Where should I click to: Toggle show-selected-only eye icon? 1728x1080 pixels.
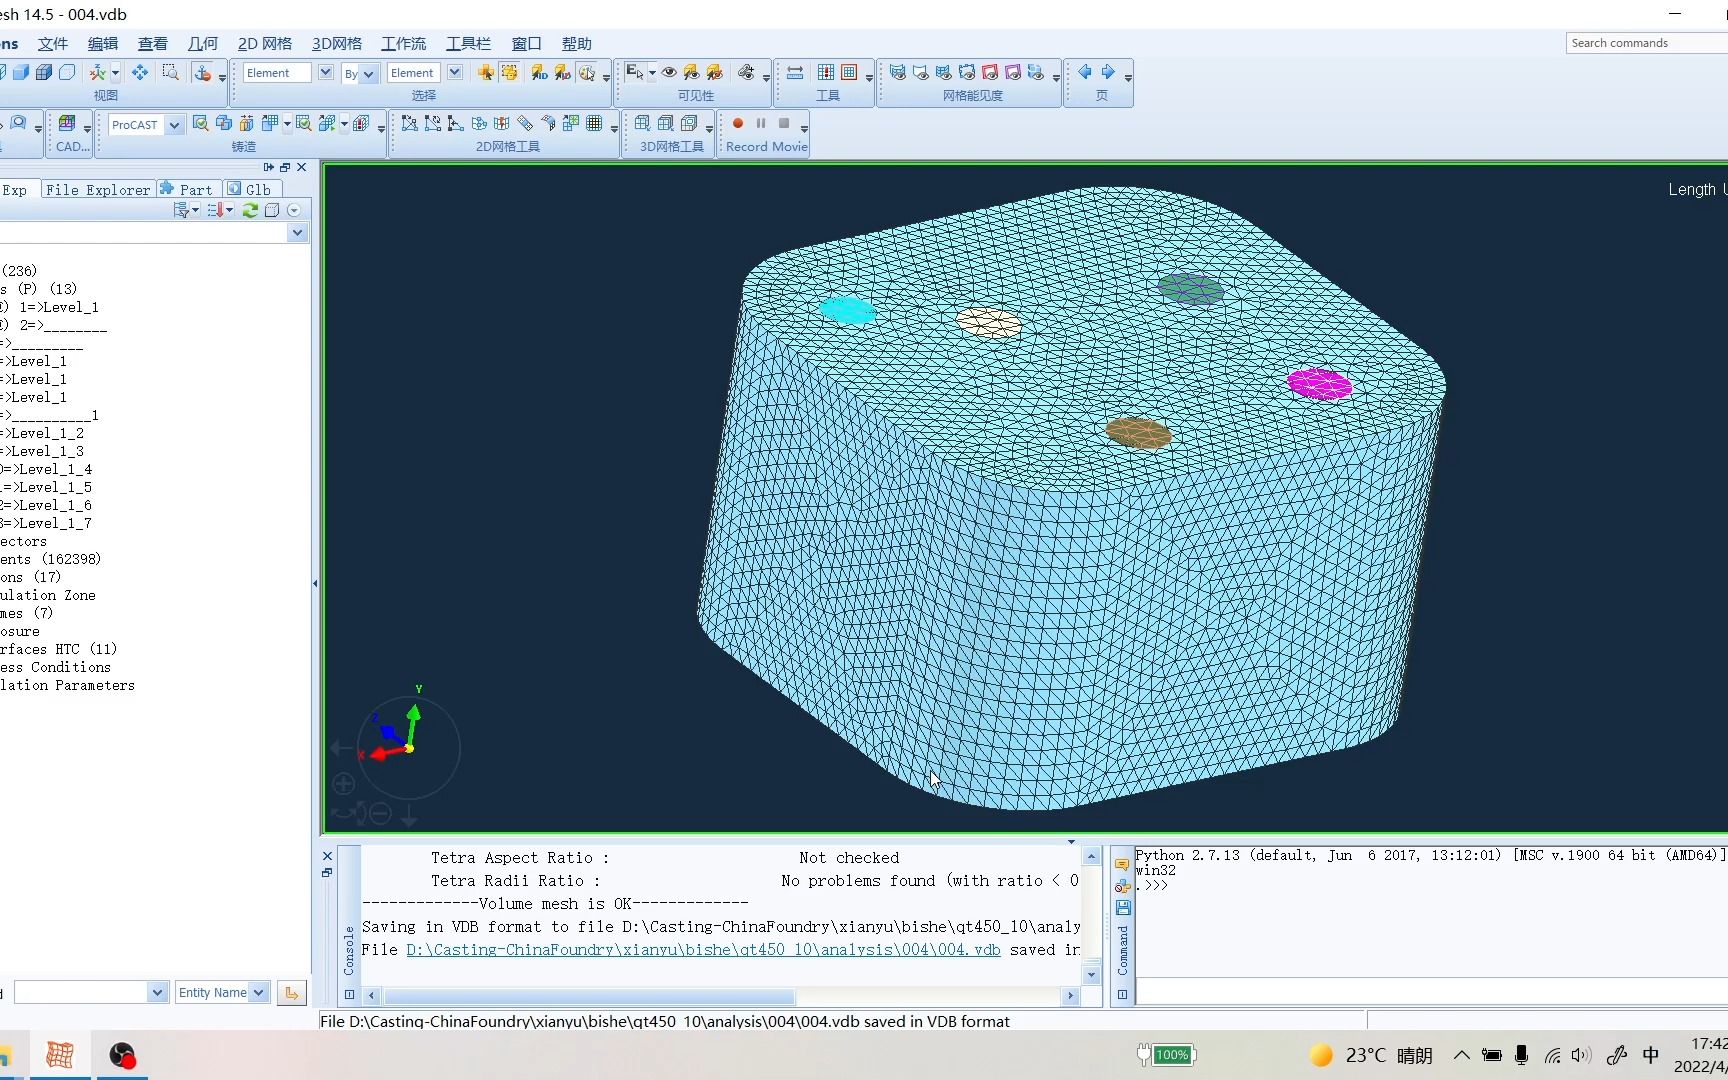pos(691,72)
